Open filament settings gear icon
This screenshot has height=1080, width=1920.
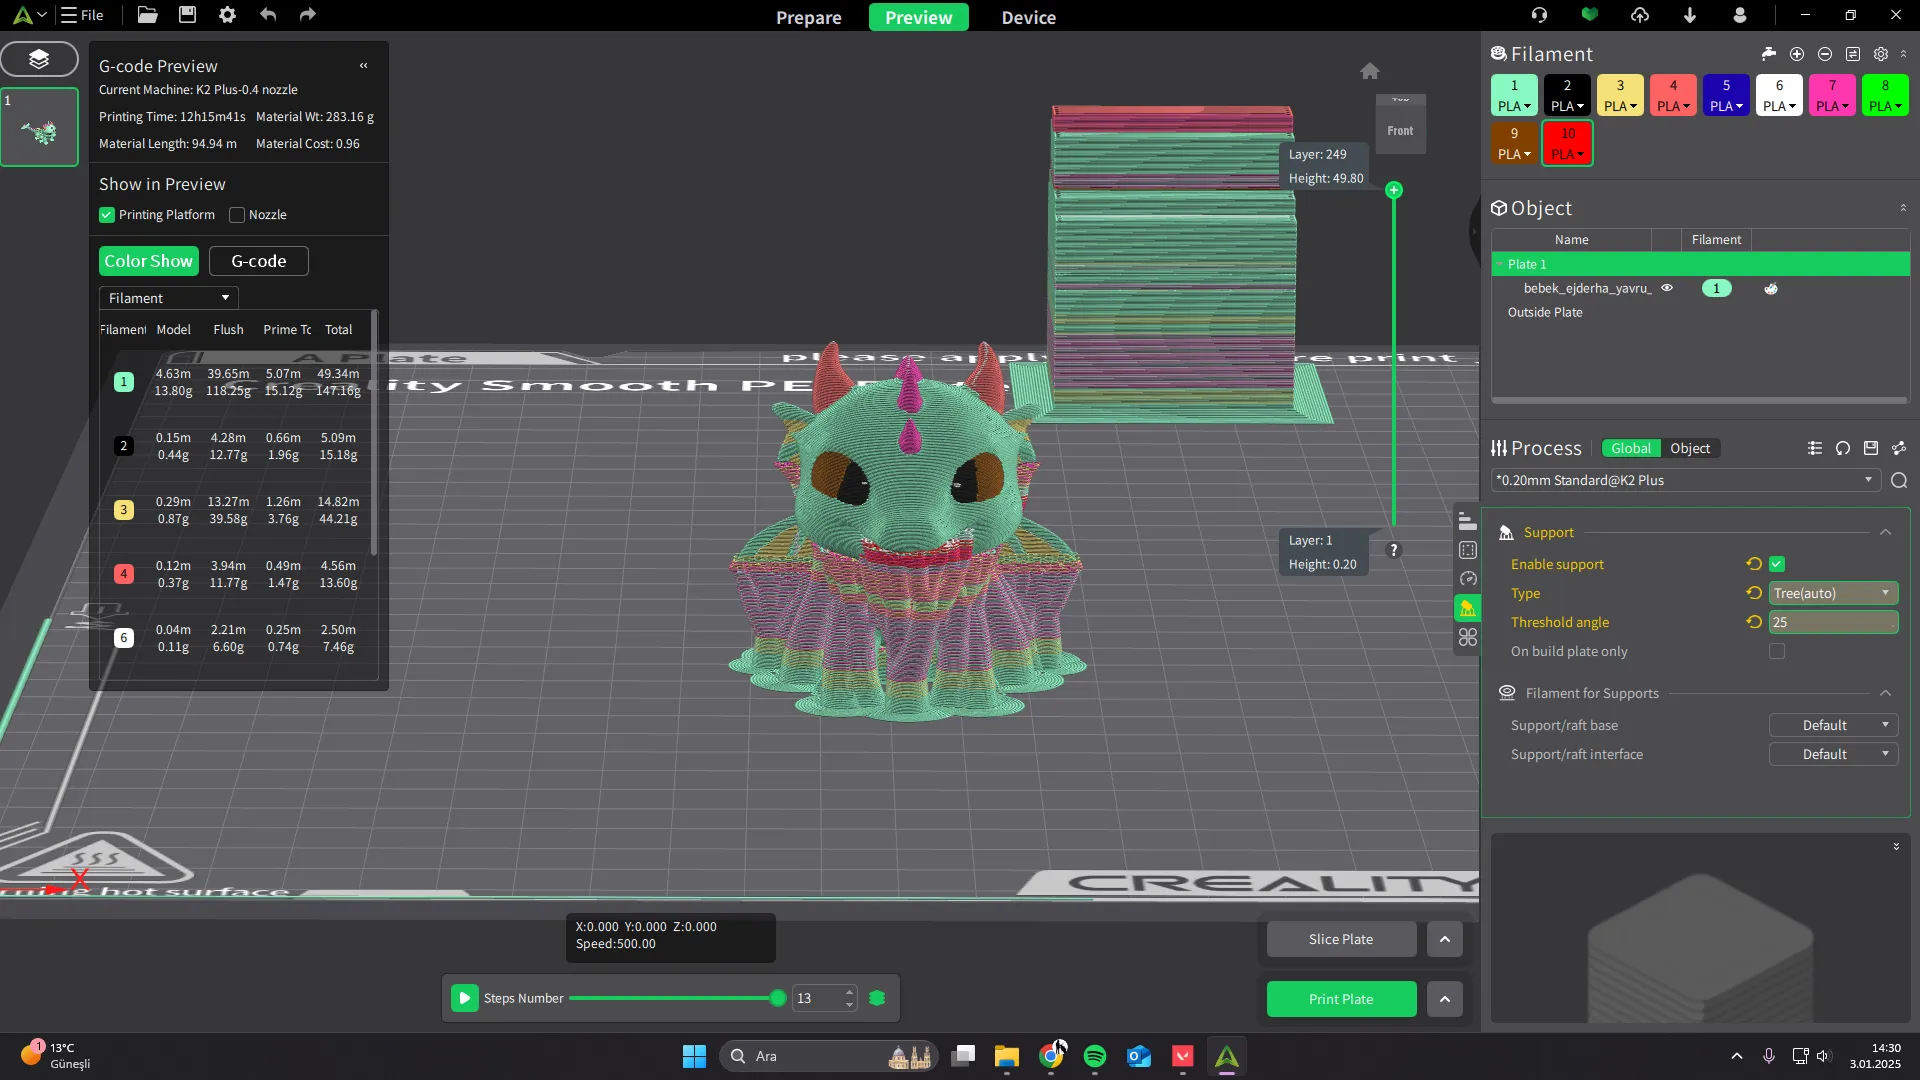(1881, 54)
